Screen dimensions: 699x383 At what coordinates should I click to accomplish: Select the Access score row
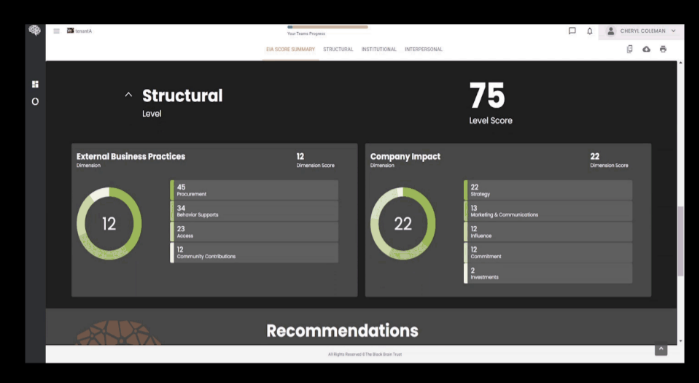pyautogui.click(x=254, y=232)
